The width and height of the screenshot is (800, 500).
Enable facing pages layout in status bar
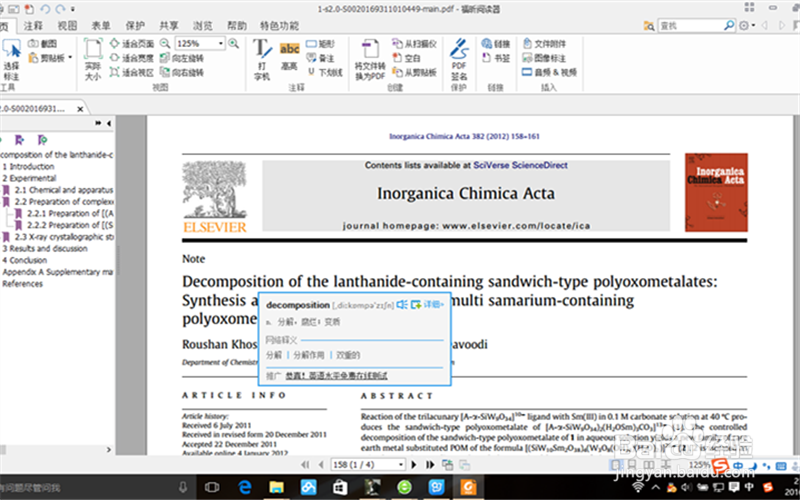(x=649, y=465)
